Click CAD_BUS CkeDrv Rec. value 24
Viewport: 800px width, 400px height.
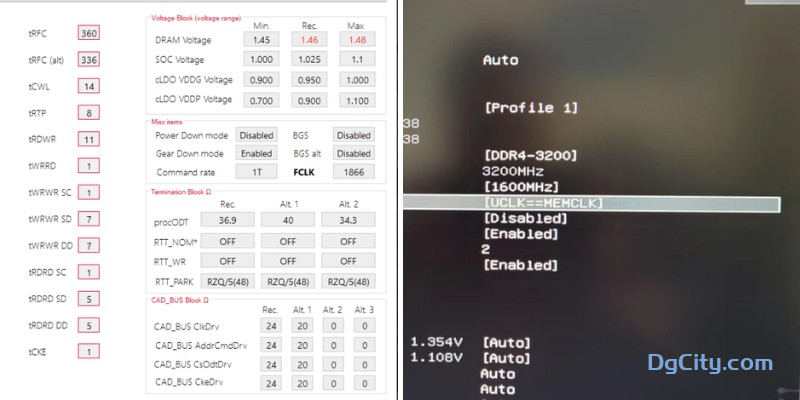point(271,383)
